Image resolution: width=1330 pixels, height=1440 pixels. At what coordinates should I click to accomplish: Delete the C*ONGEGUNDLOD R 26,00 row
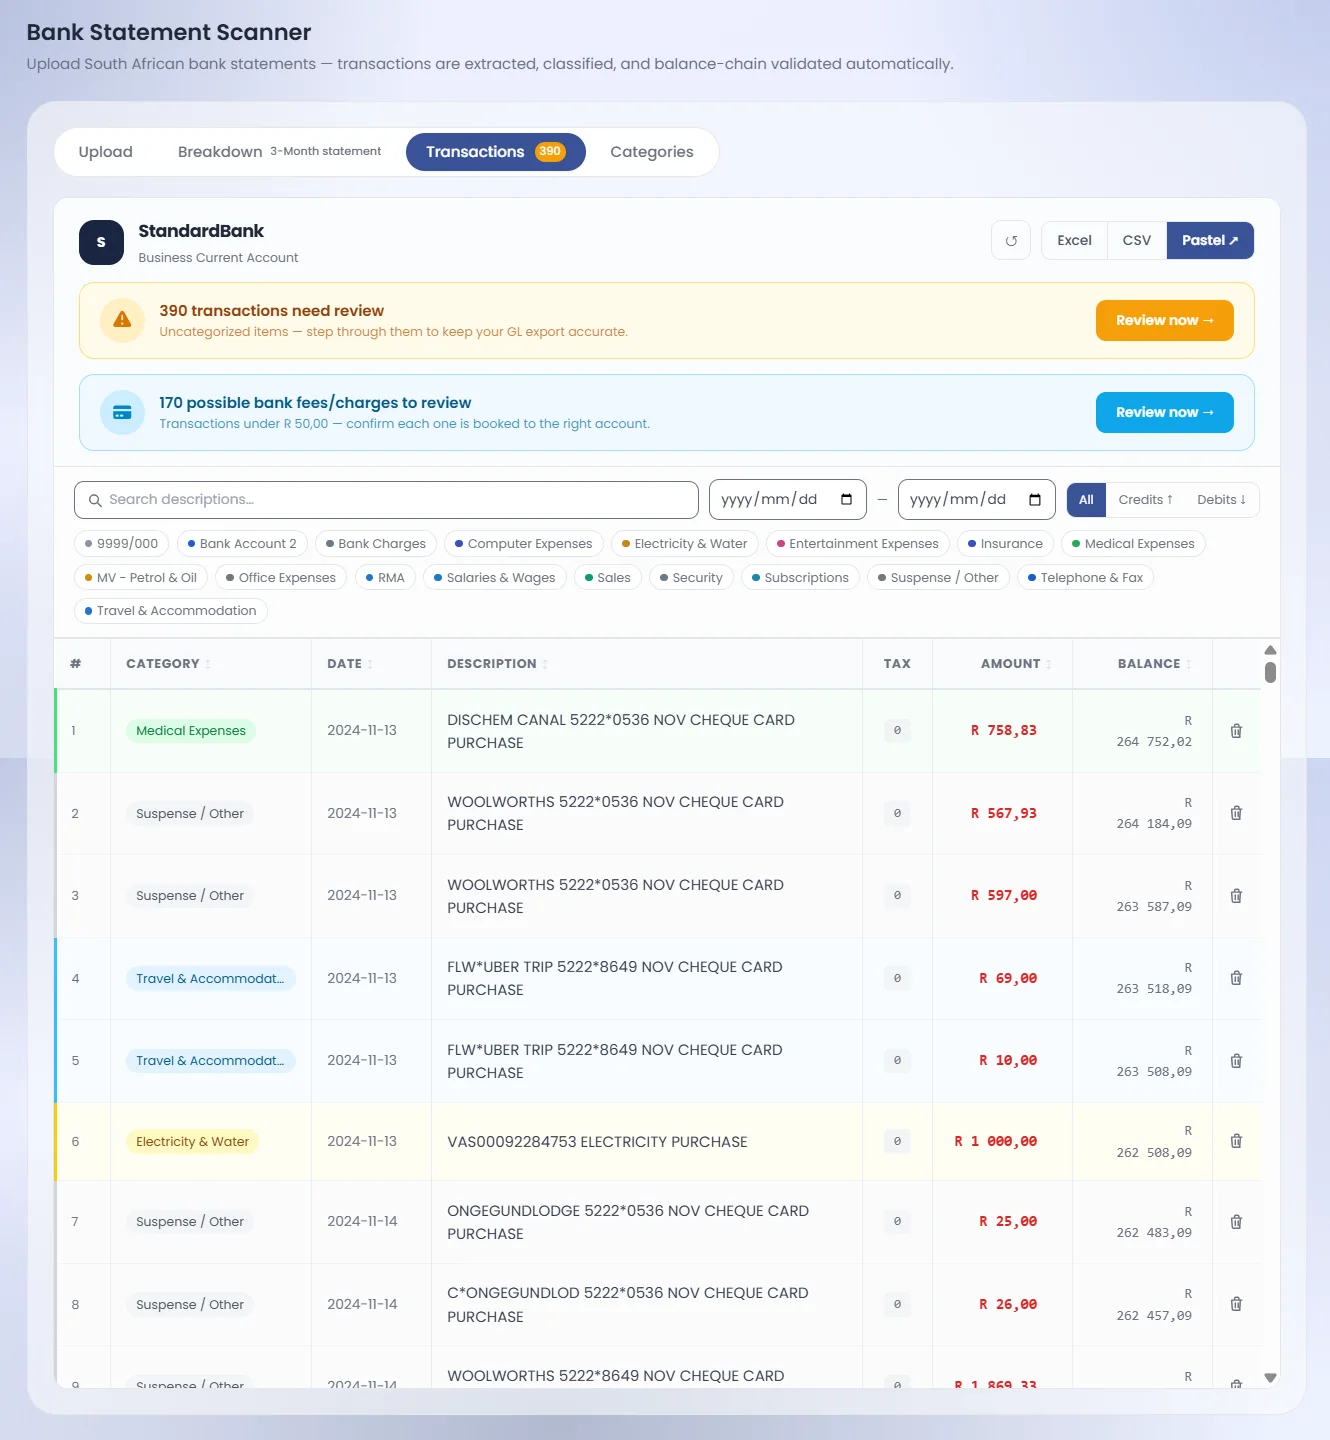point(1236,1304)
